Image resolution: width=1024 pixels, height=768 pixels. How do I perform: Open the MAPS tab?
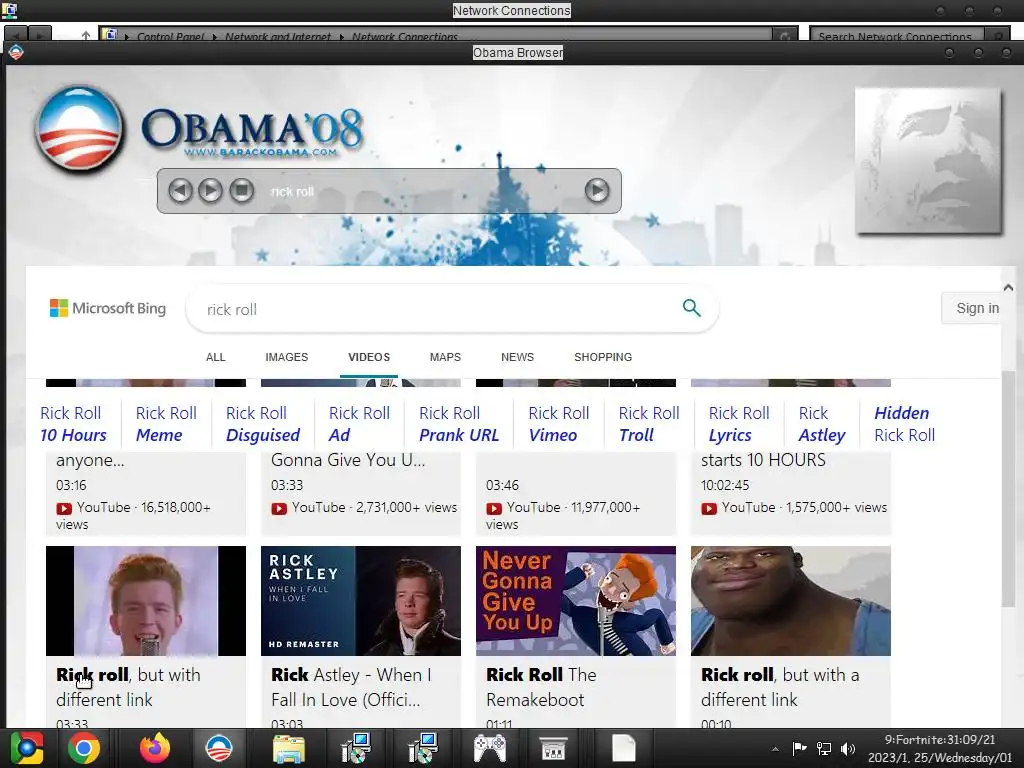(445, 357)
